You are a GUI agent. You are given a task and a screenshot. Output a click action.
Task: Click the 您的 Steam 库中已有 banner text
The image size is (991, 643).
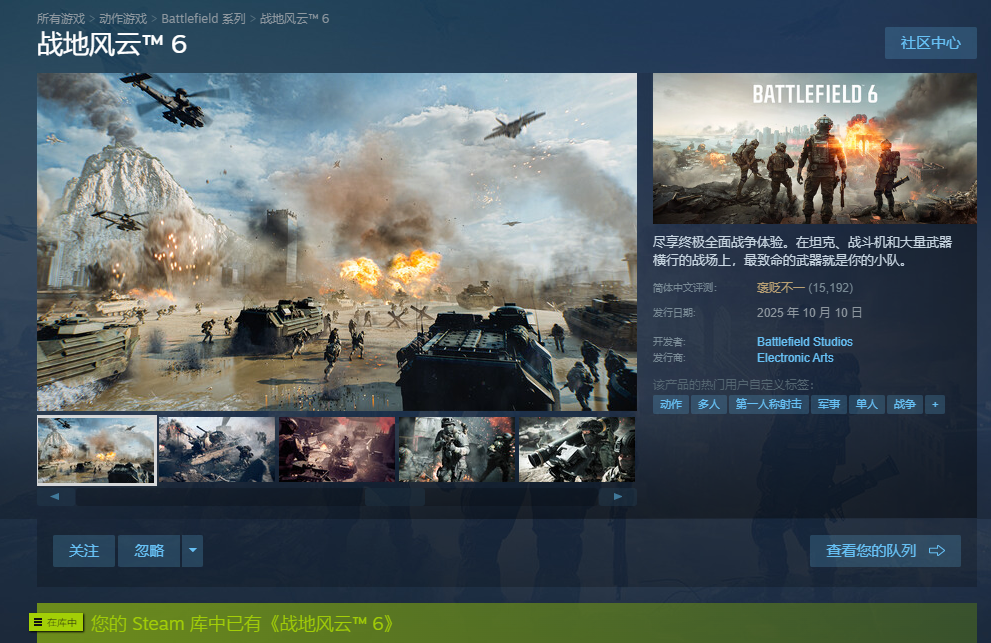click(241, 624)
